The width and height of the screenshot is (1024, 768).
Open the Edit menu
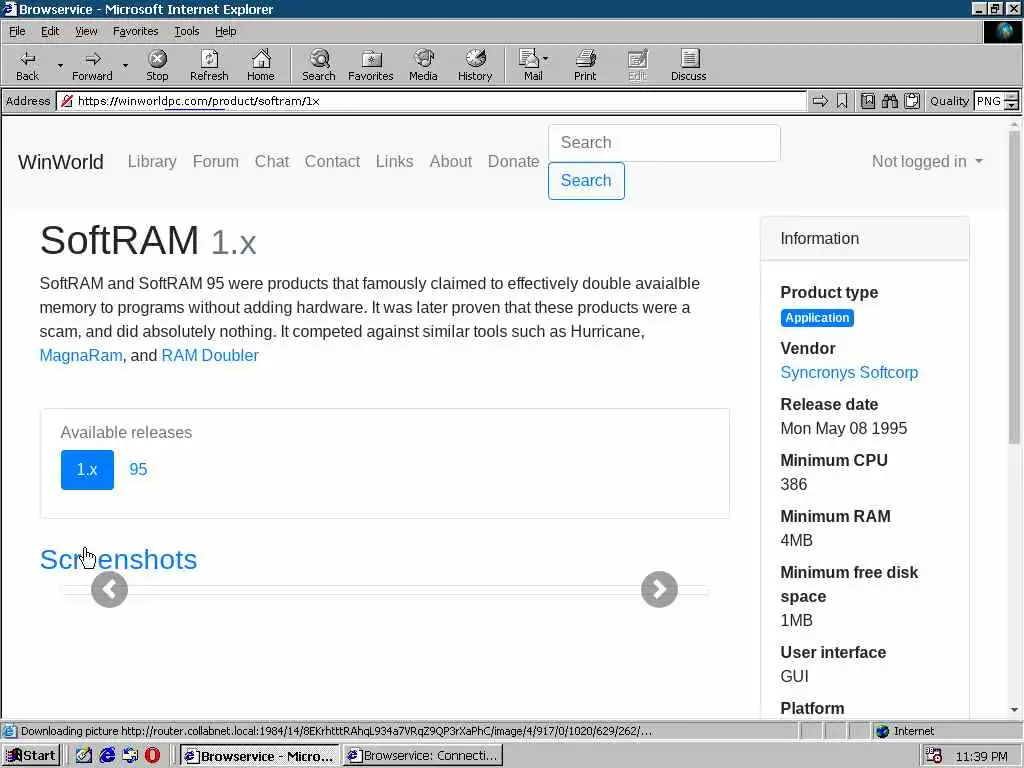pos(50,31)
